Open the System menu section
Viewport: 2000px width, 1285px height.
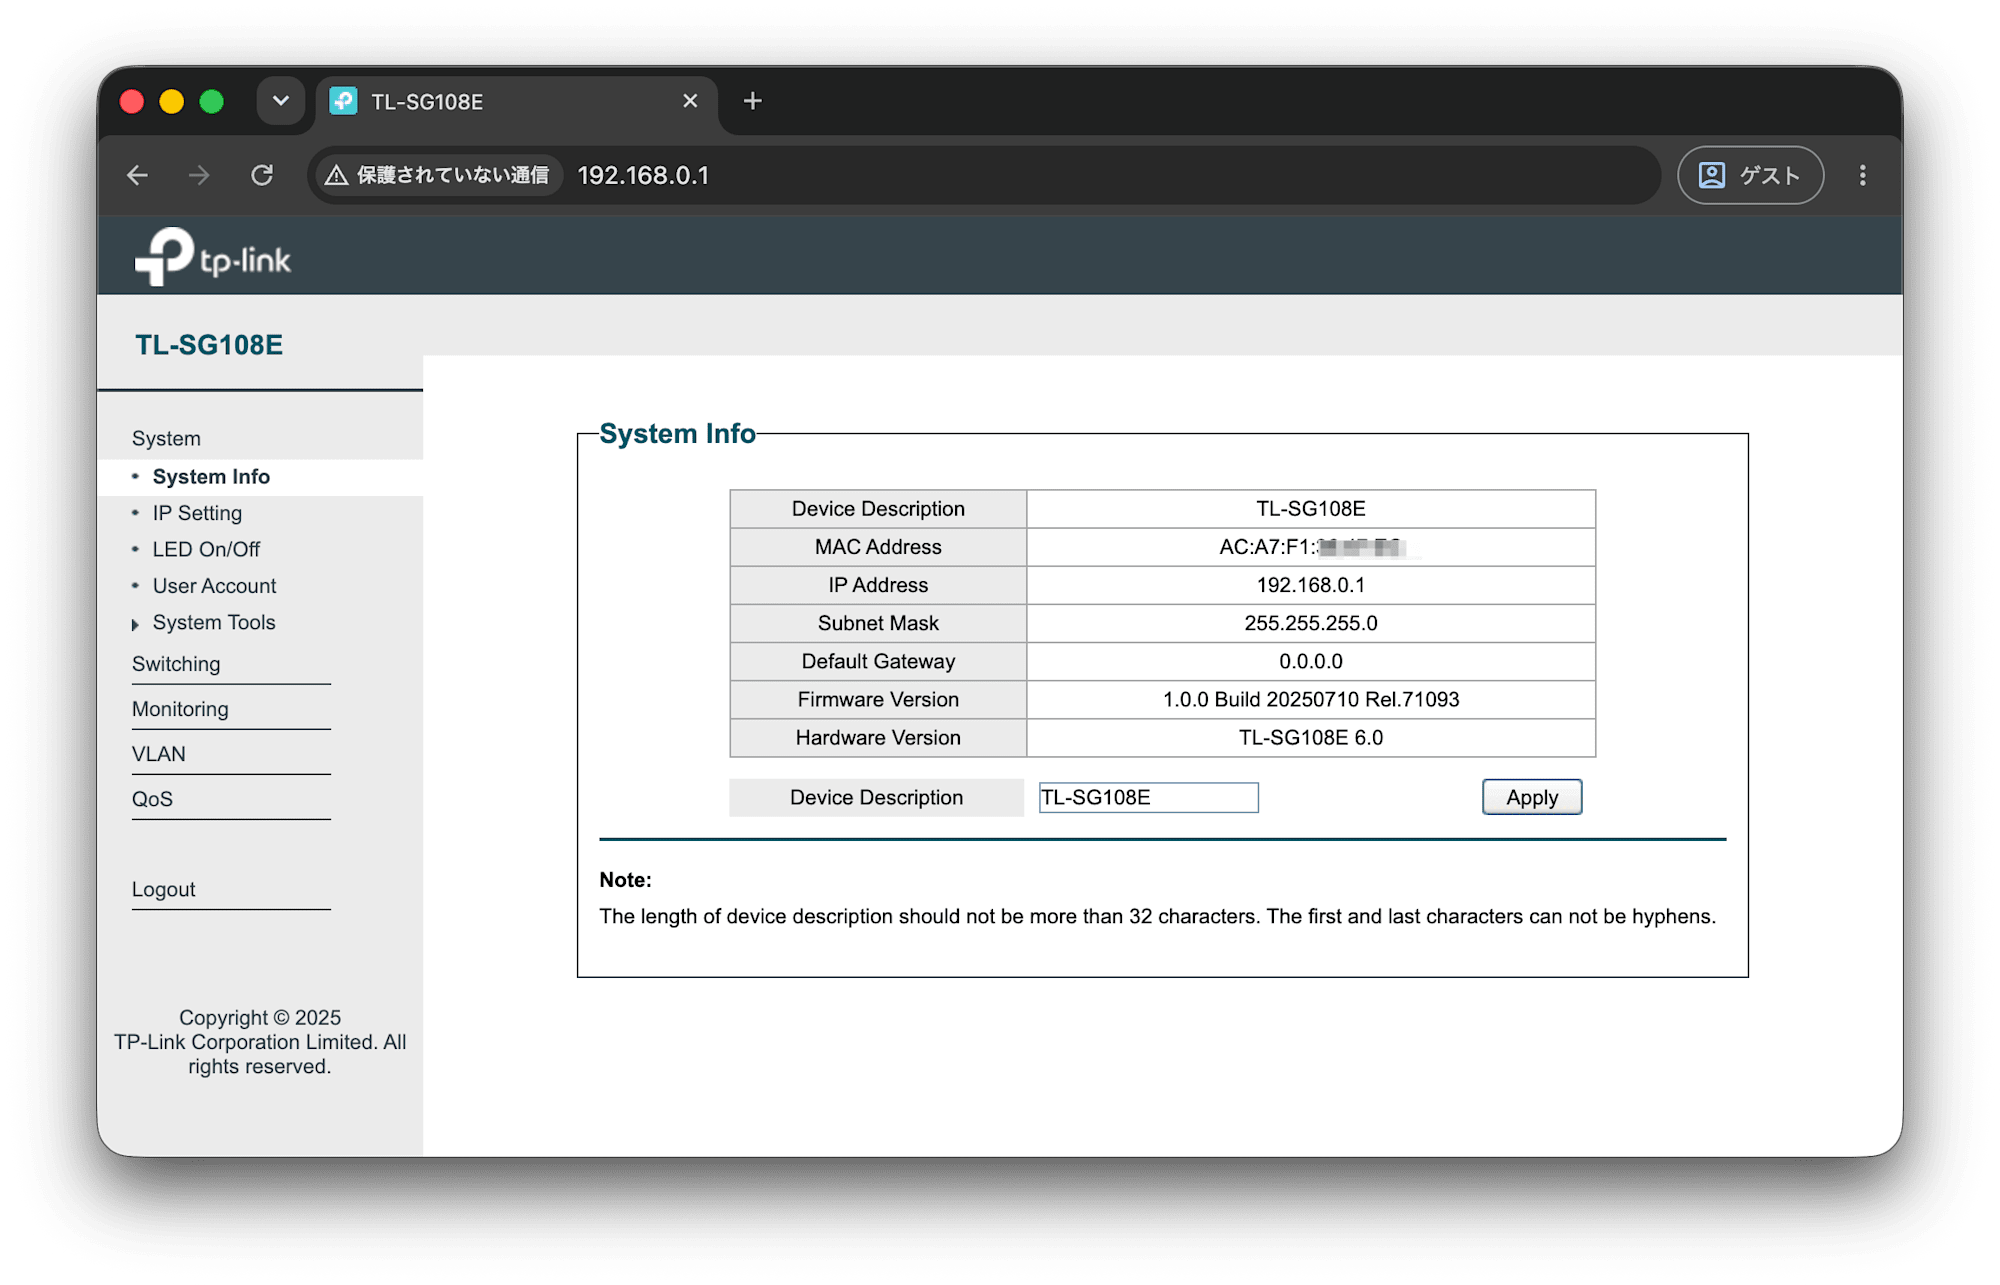point(166,438)
